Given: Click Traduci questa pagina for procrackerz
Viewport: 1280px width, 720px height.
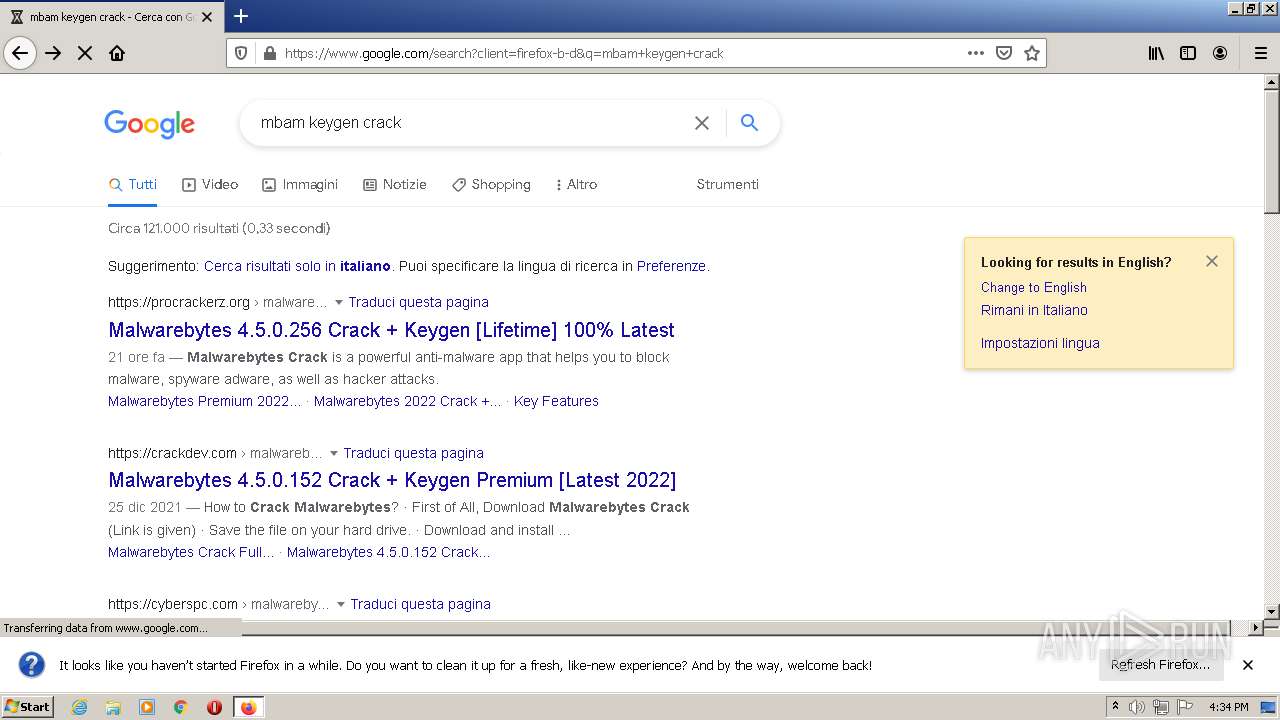Looking at the screenshot, I should [x=418, y=302].
